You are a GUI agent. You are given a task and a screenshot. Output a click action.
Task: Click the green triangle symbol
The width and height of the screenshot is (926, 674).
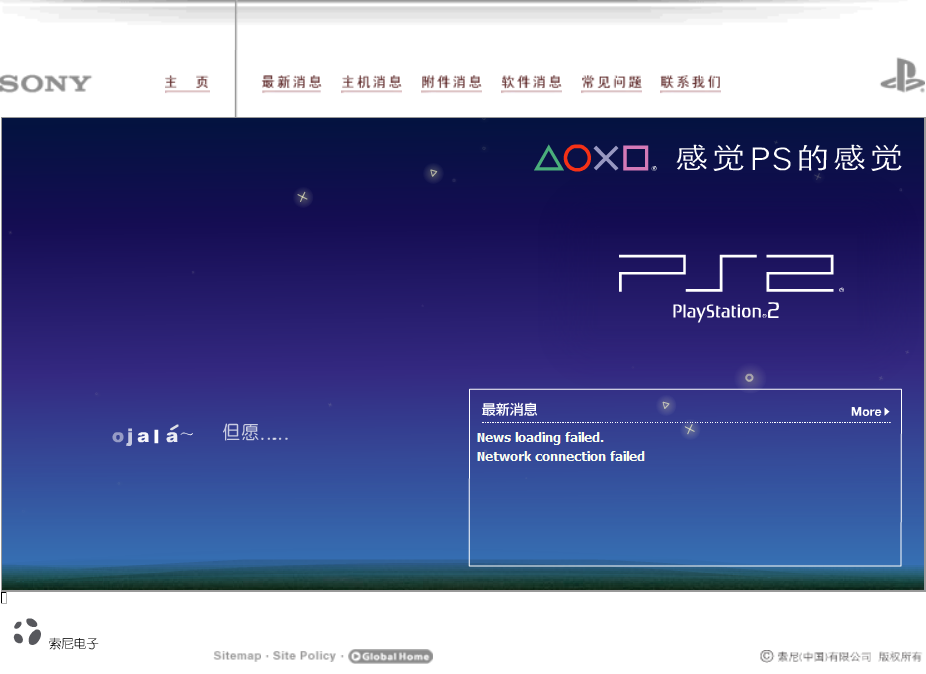(x=549, y=158)
